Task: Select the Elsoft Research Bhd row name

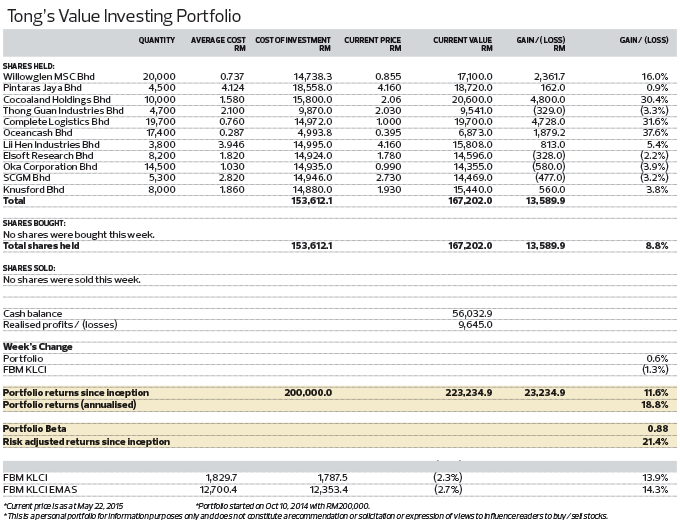Action: [x=48, y=156]
